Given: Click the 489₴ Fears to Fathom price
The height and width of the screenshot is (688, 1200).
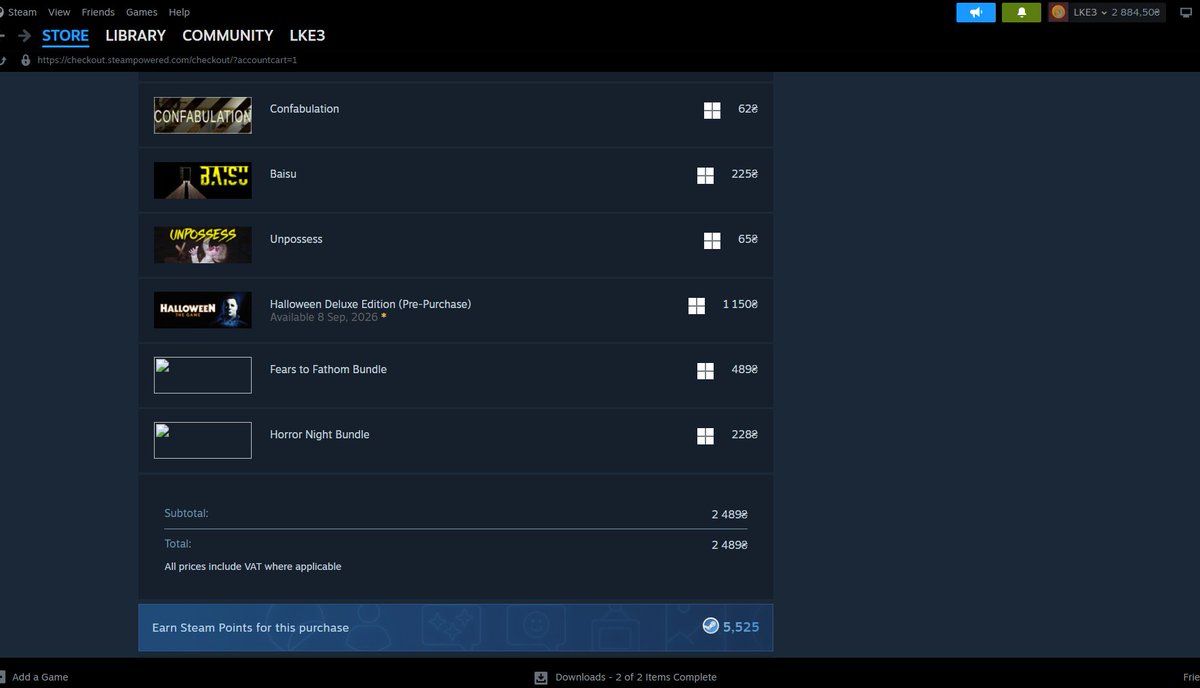Looking at the screenshot, I should click(744, 369).
